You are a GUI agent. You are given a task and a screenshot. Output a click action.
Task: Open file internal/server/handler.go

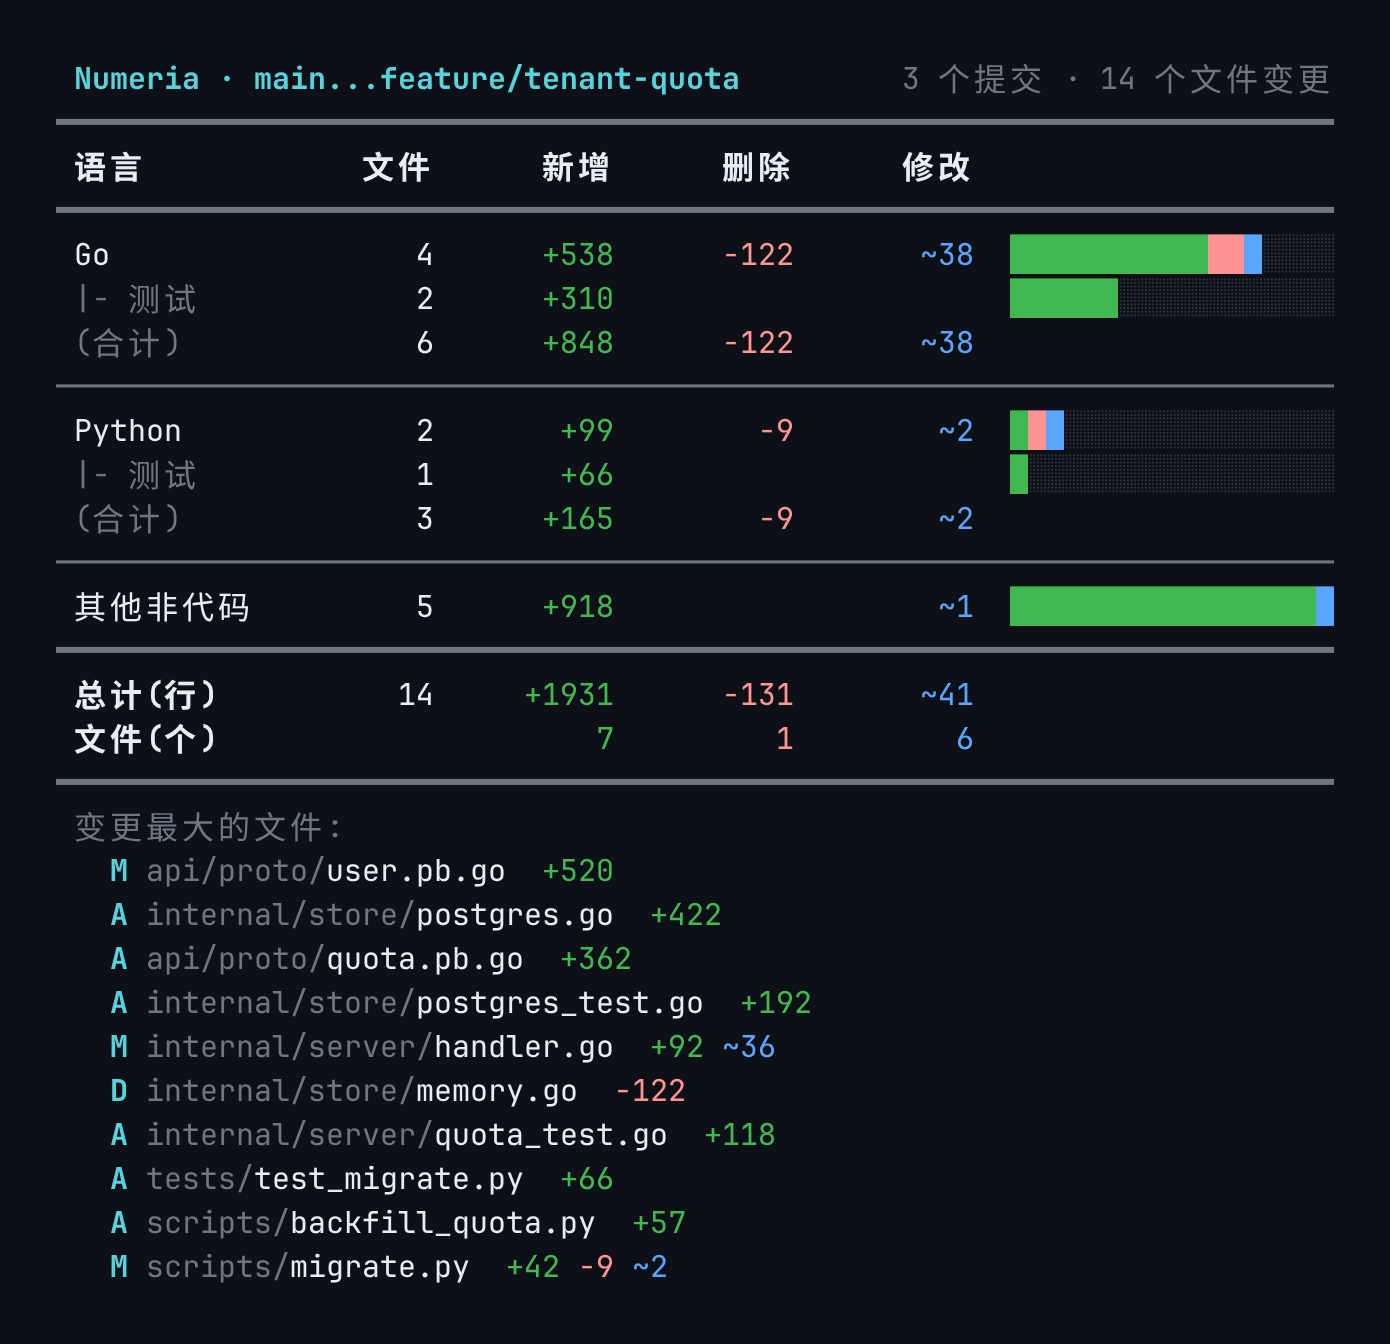pyautogui.click(x=380, y=1047)
